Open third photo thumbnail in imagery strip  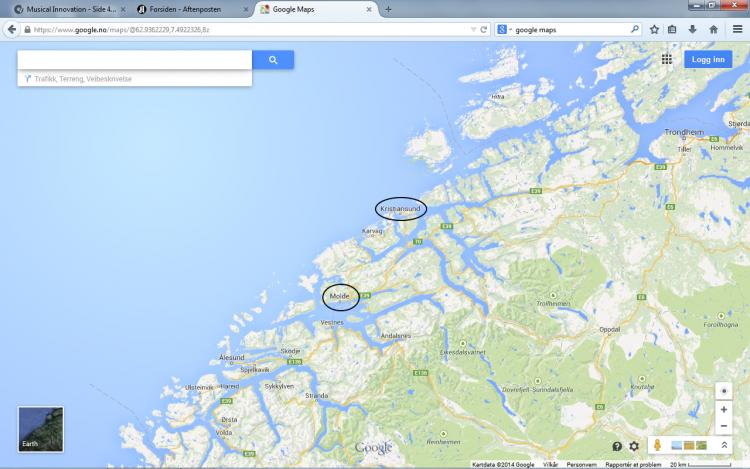[701, 446]
